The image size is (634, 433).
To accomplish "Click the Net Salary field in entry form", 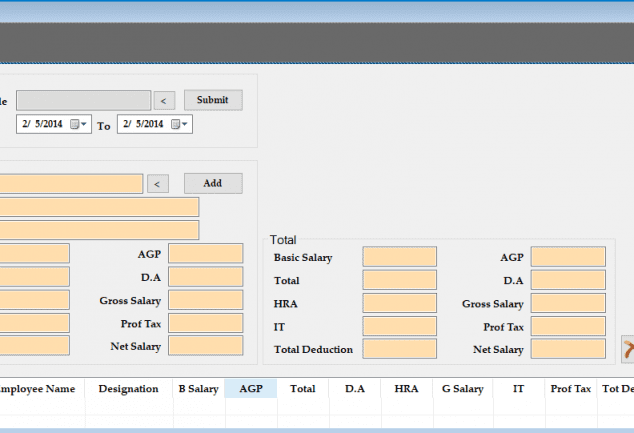I will click(x=205, y=346).
